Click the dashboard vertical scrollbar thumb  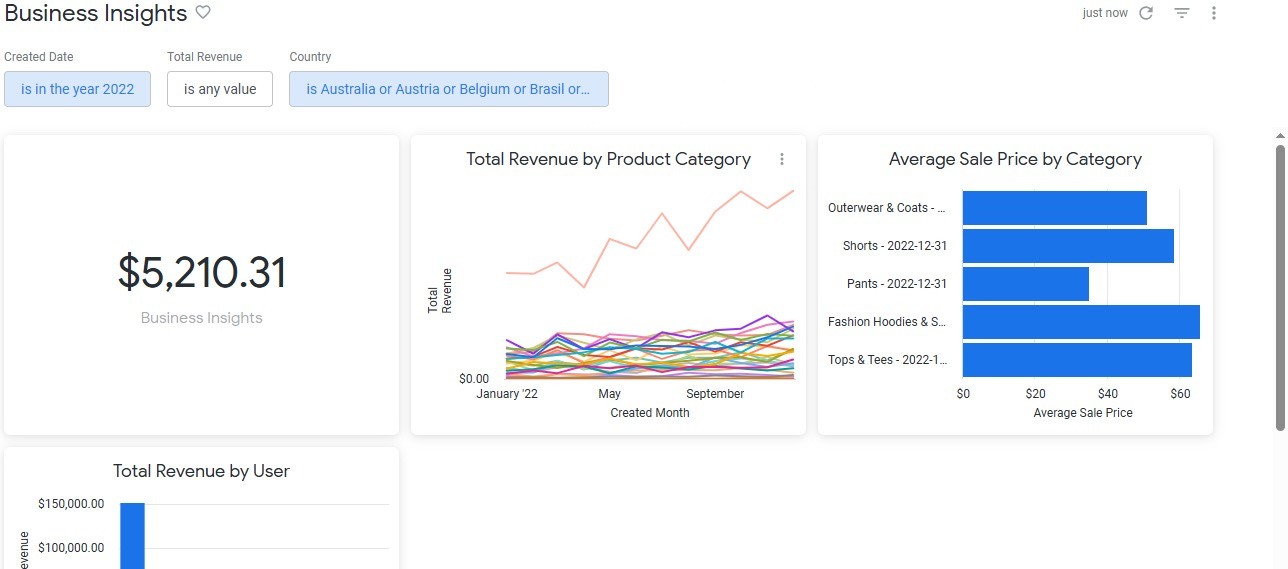click(1280, 288)
